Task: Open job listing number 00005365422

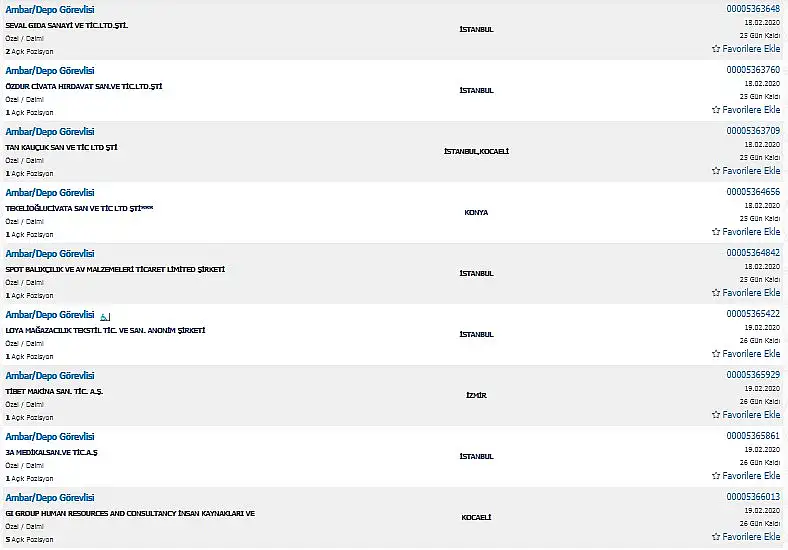Action: point(753,314)
